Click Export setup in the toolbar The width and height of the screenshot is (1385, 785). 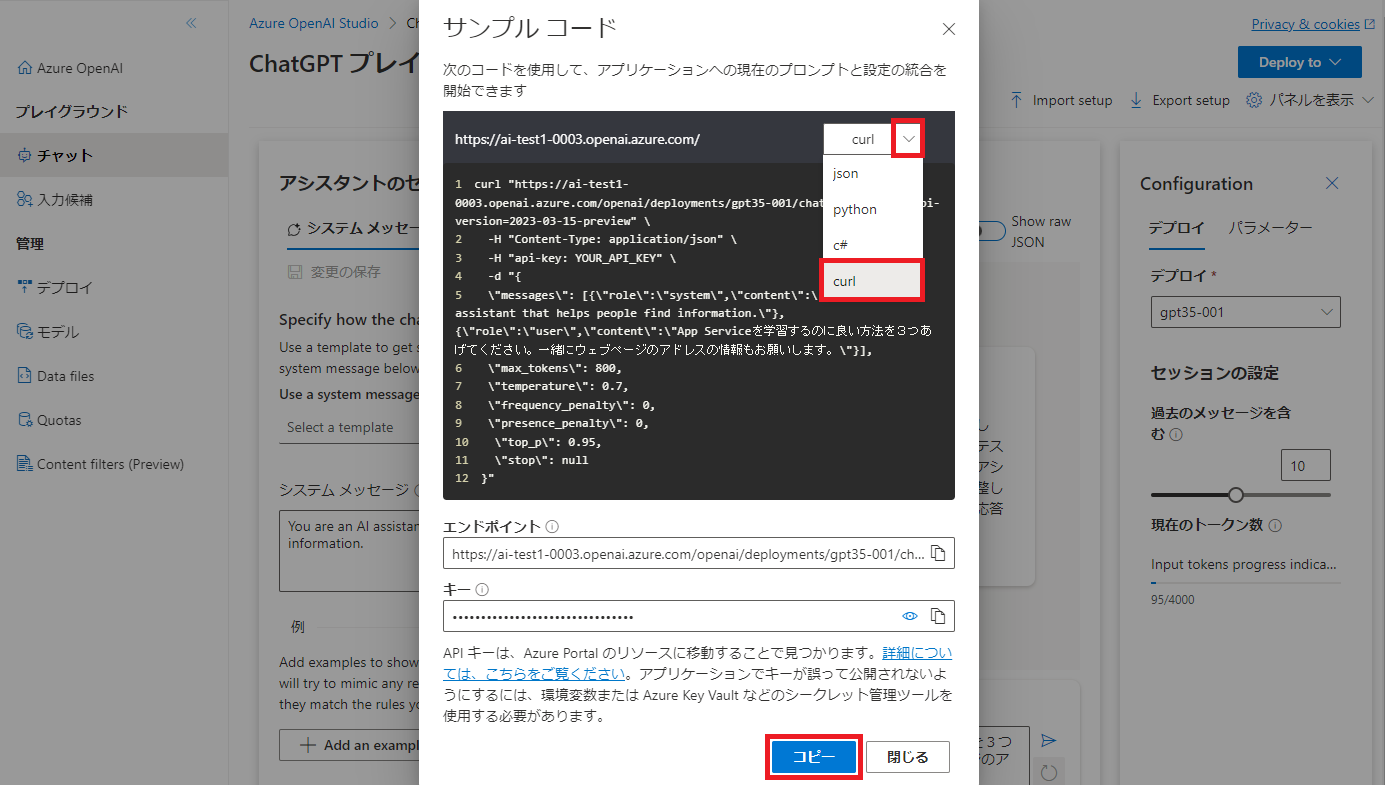pyautogui.click(x=1179, y=100)
